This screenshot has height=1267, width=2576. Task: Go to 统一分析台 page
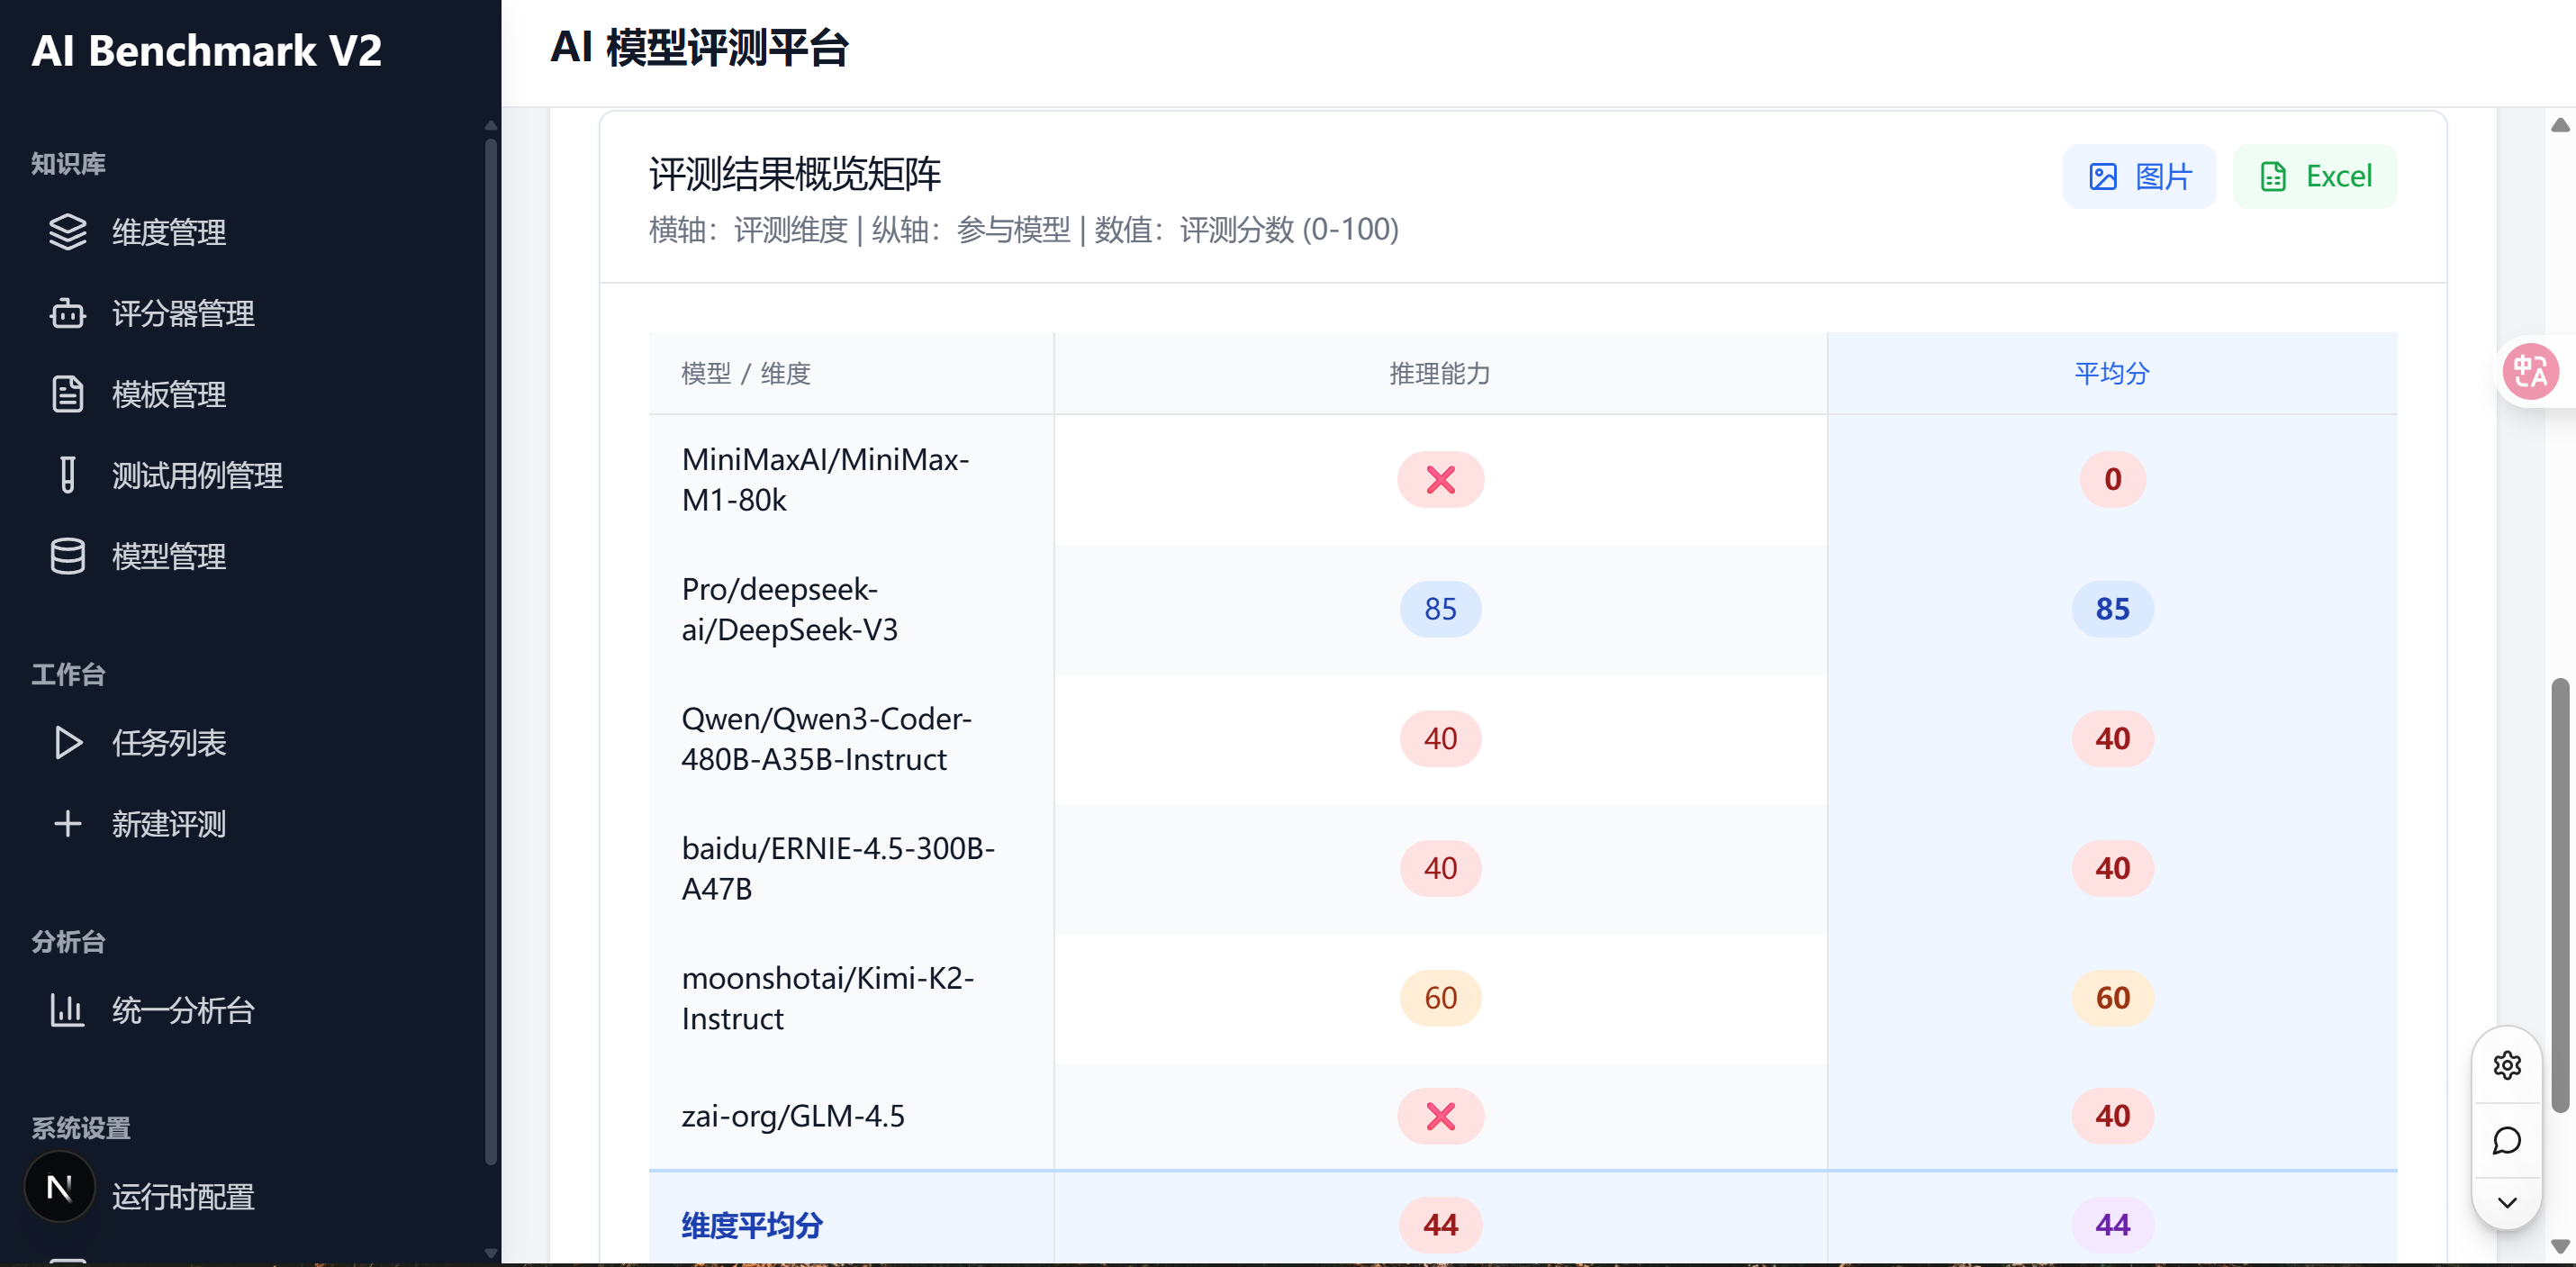coord(182,1010)
